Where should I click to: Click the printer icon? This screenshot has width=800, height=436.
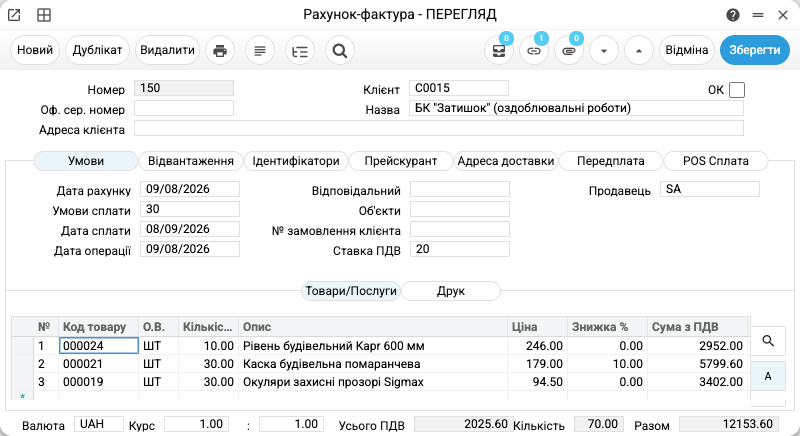220,50
